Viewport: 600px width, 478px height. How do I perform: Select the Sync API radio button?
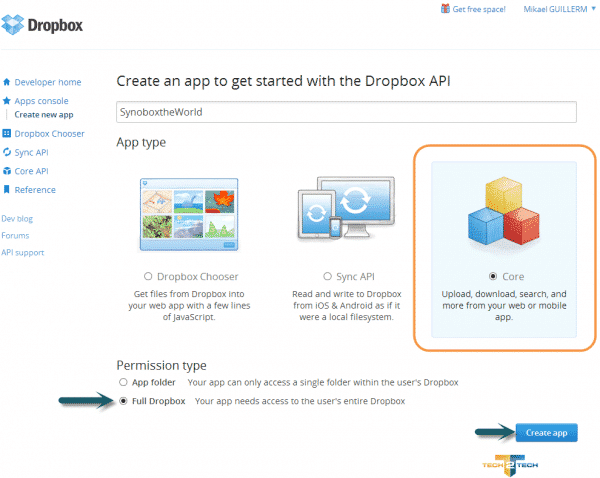tap(327, 276)
